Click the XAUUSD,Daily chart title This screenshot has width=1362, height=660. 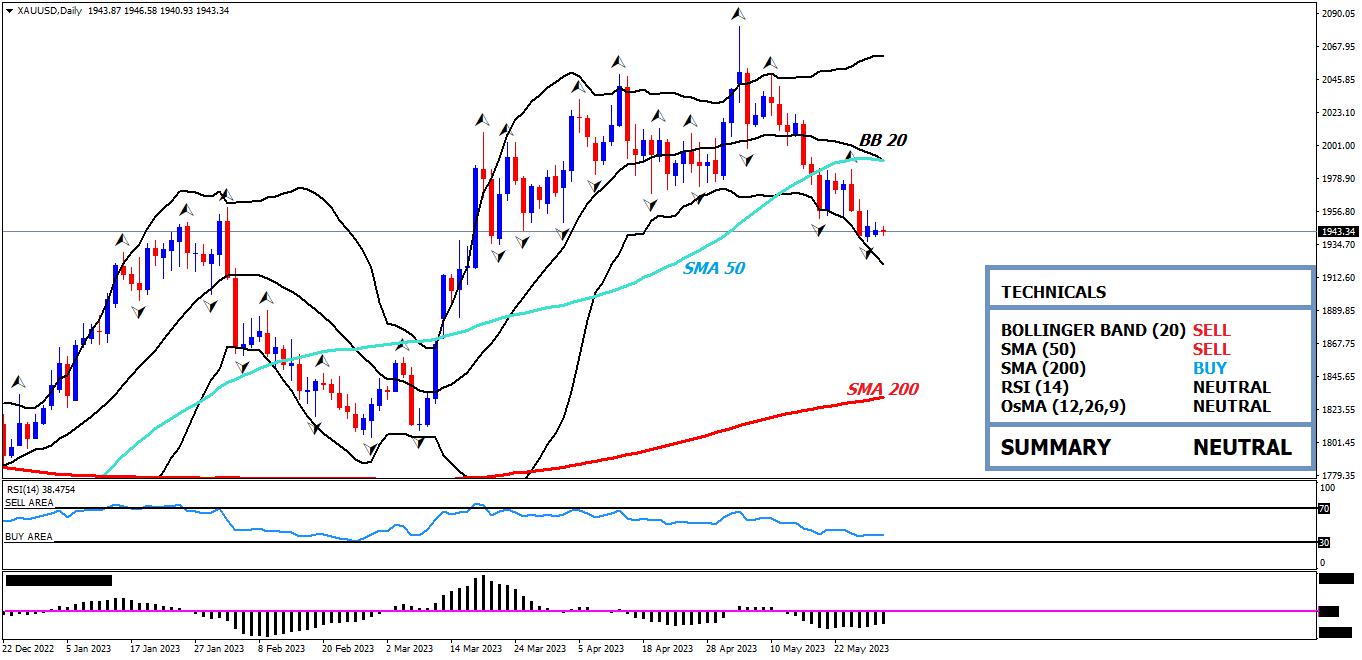click(x=51, y=10)
